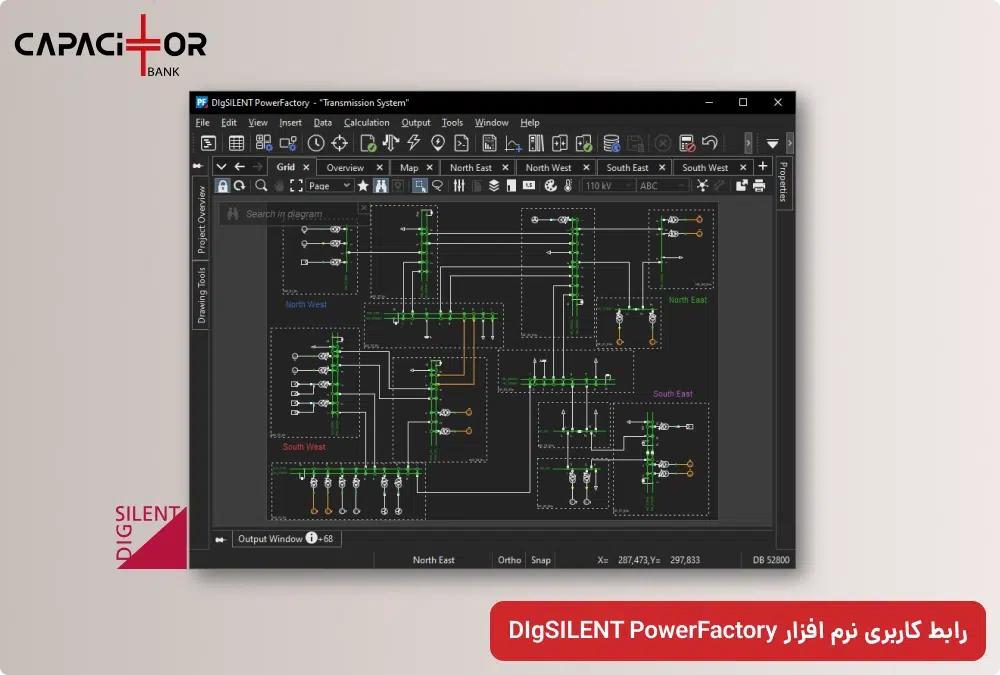Image resolution: width=1000 pixels, height=675 pixels.
Task: Open the main toolbar options triangle
Action: pos(772,144)
